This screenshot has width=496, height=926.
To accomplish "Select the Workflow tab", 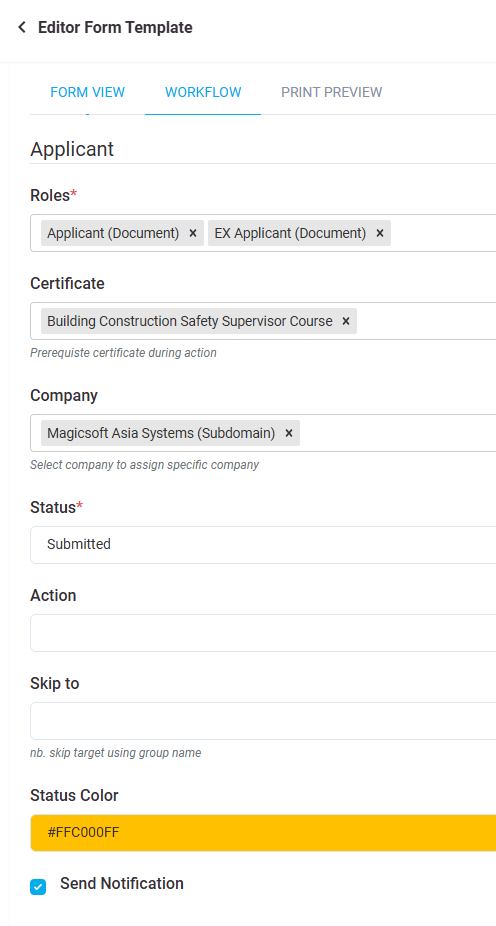I will coord(203,93).
